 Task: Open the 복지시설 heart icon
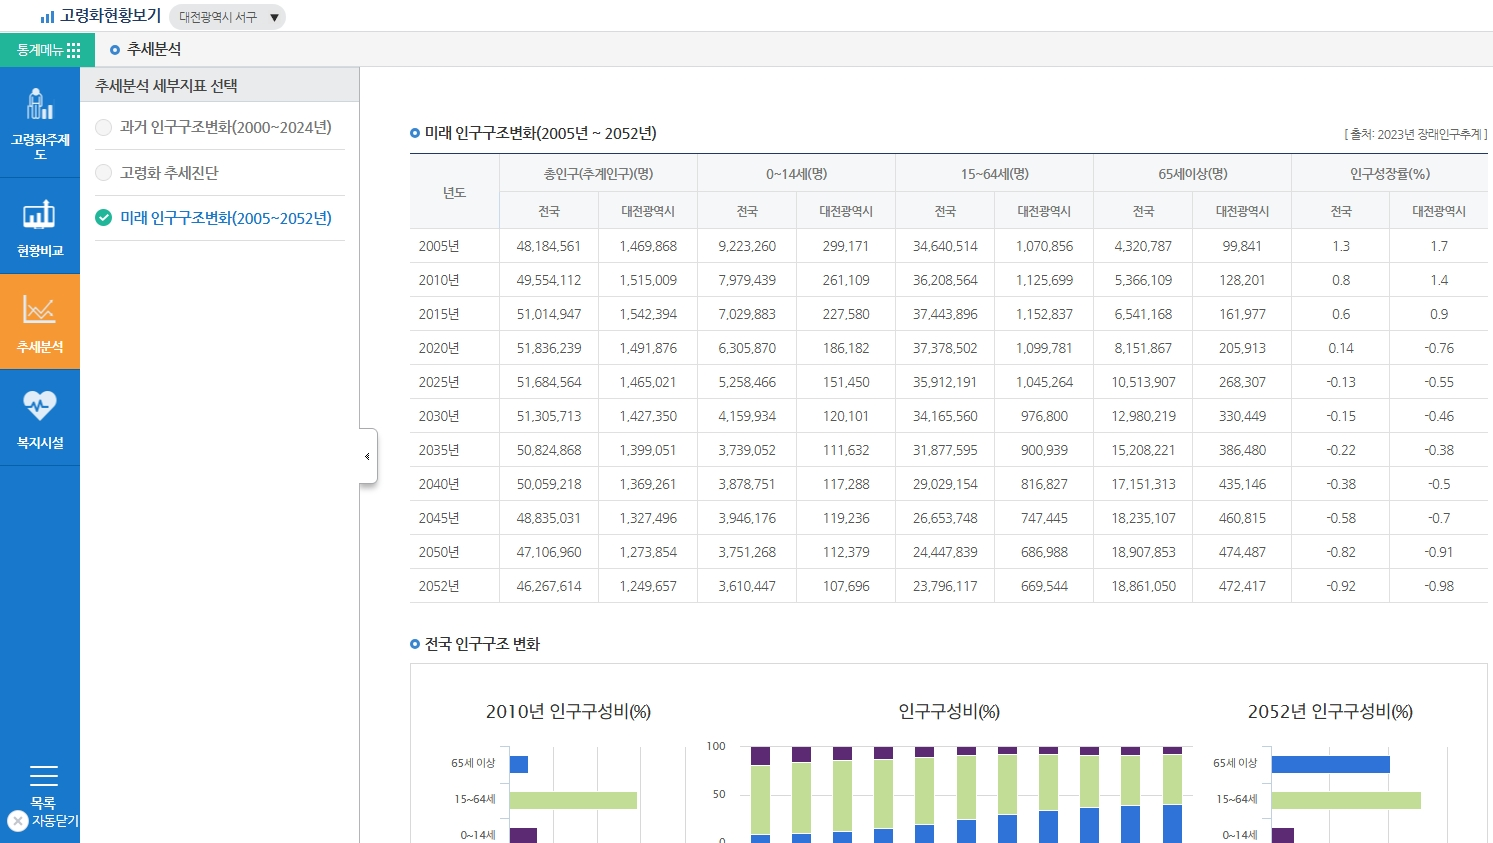coord(40,418)
